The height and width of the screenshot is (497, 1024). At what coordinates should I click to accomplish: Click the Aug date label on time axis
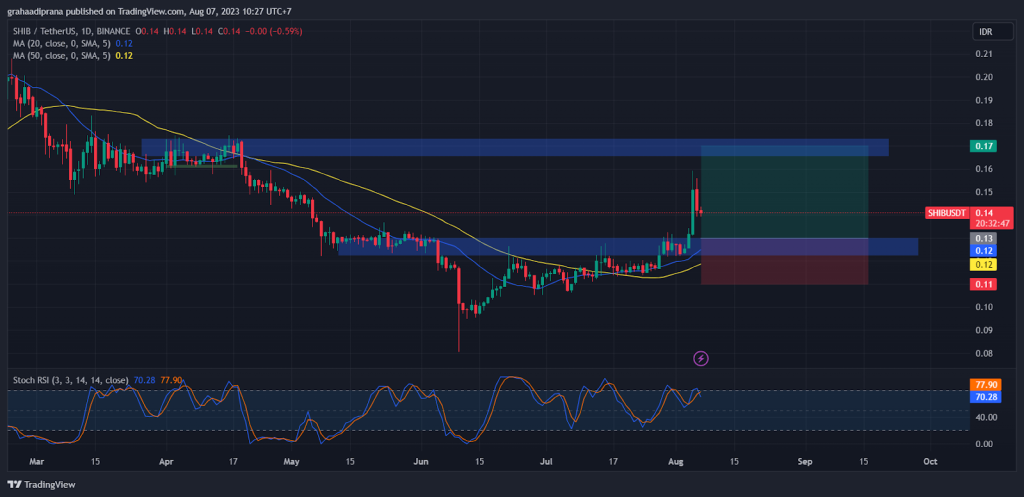pos(677,461)
